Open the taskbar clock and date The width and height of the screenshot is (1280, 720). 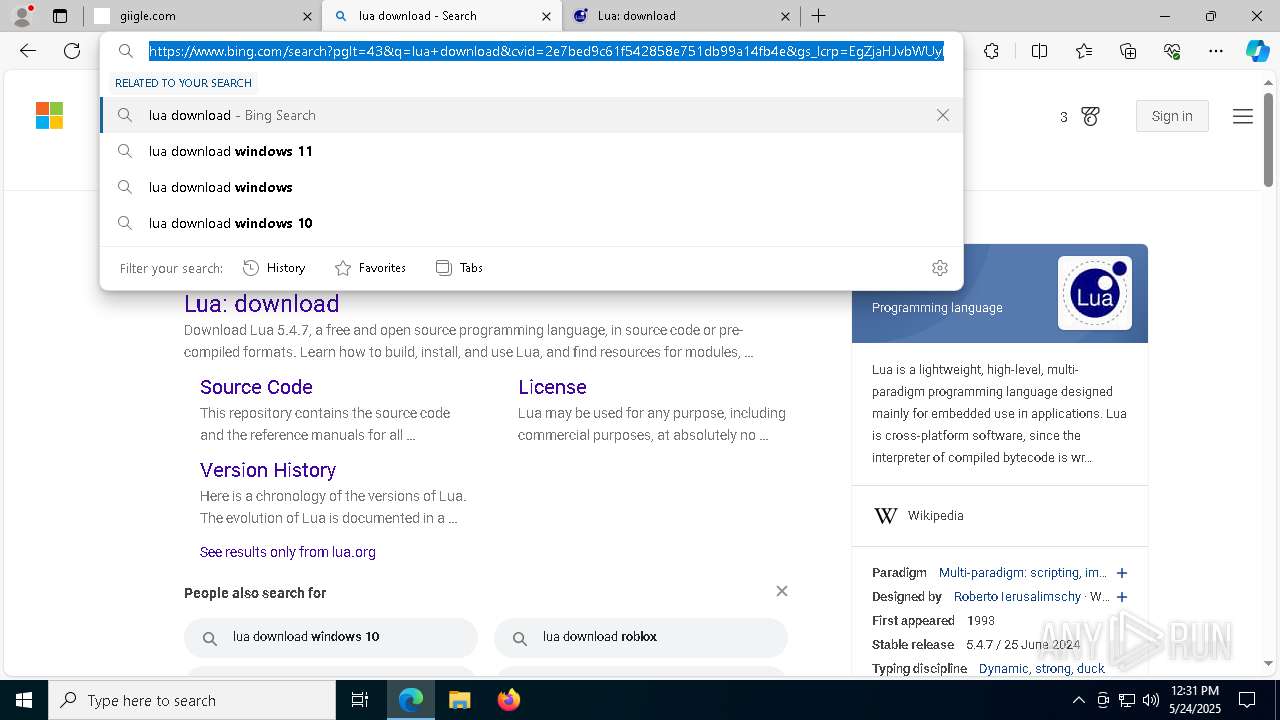(1195, 700)
